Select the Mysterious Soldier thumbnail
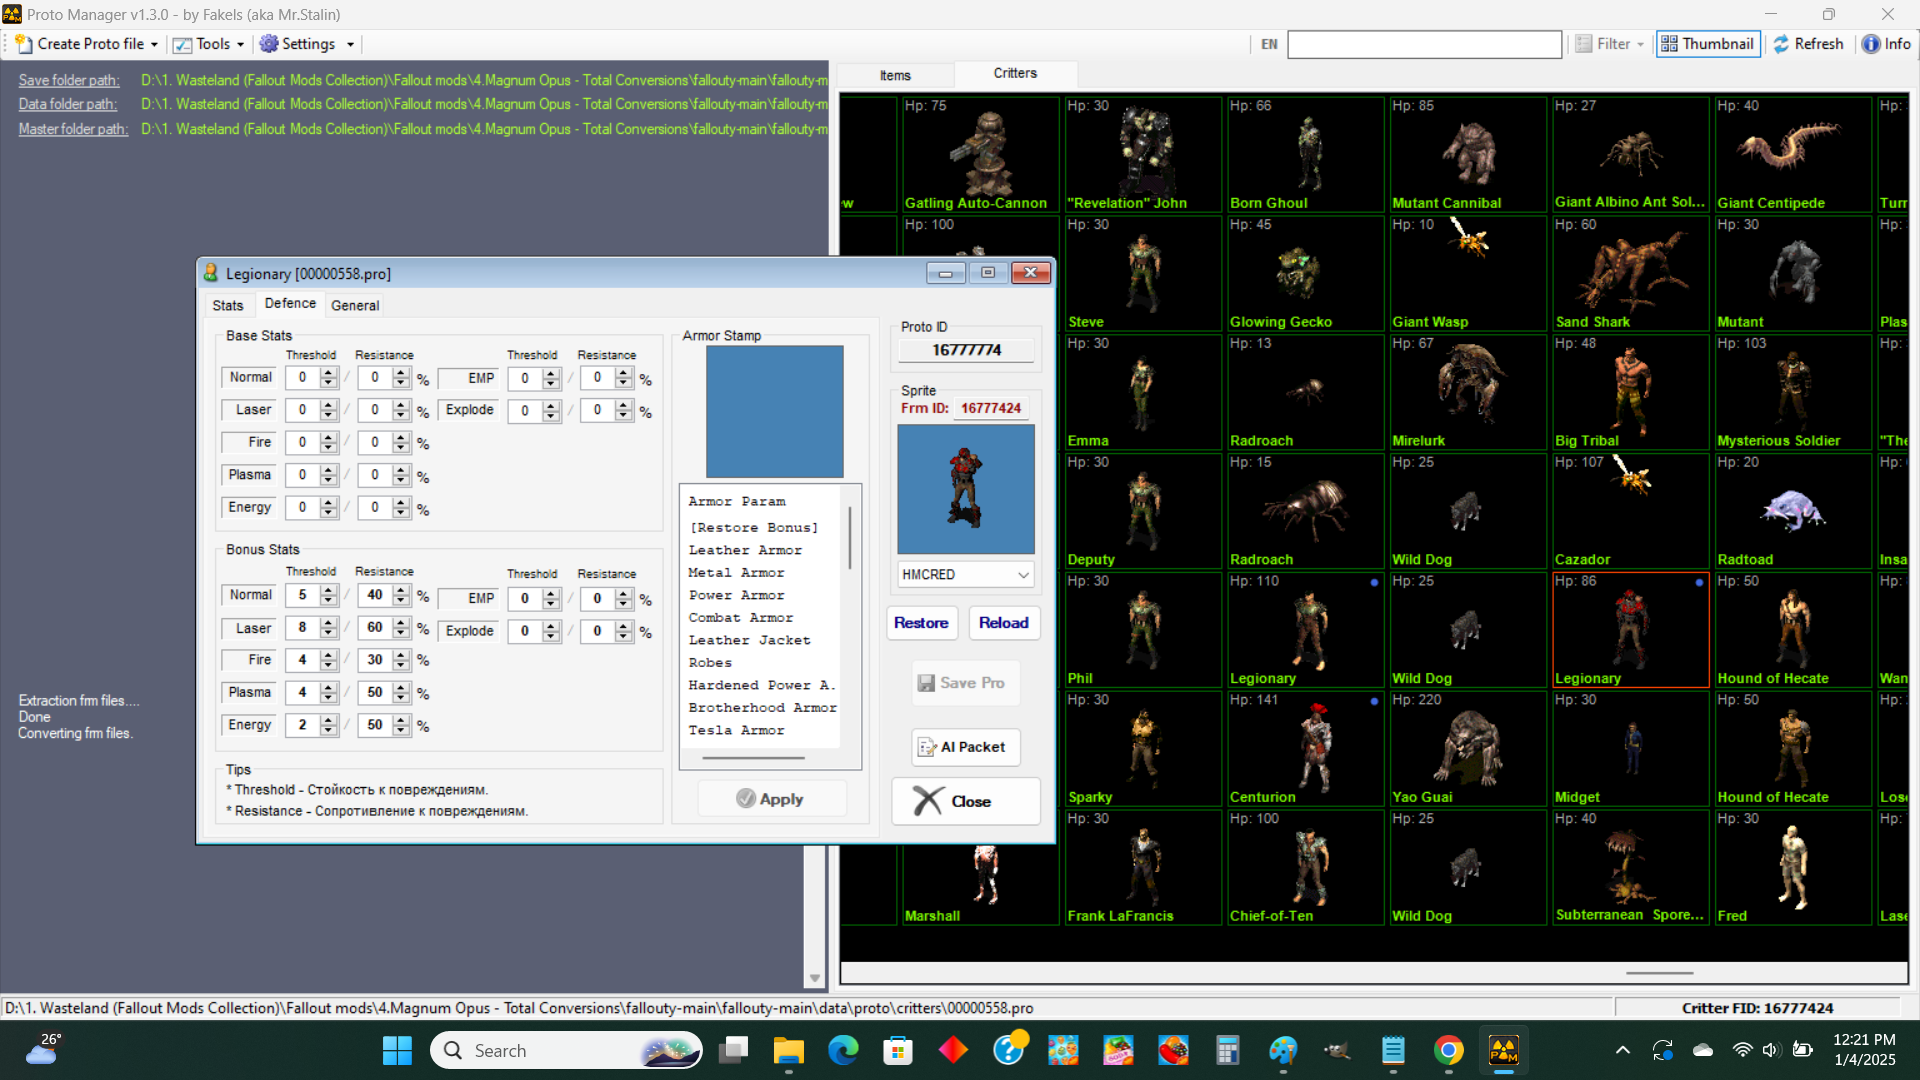The height and width of the screenshot is (1080, 1920). point(1792,392)
